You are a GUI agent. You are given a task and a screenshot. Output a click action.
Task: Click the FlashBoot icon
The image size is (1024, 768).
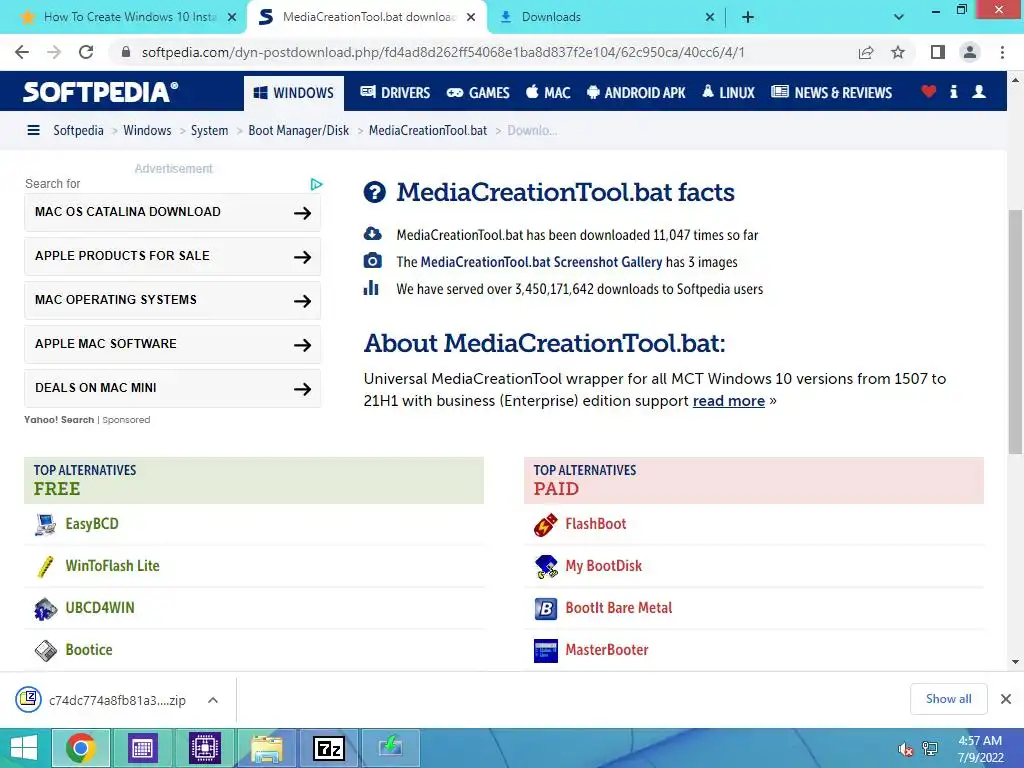click(545, 524)
